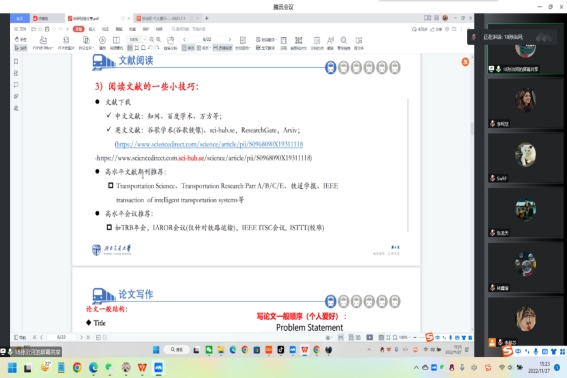Expand the File menu in WPS
The image size is (567, 378).
coord(20,29)
